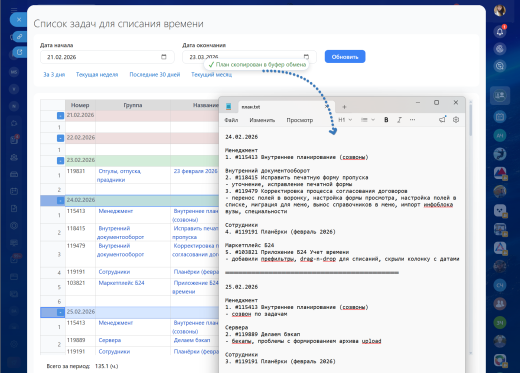Collapse the 23.02.2026 date group
This screenshot has height=373, width=520.
tap(60, 161)
